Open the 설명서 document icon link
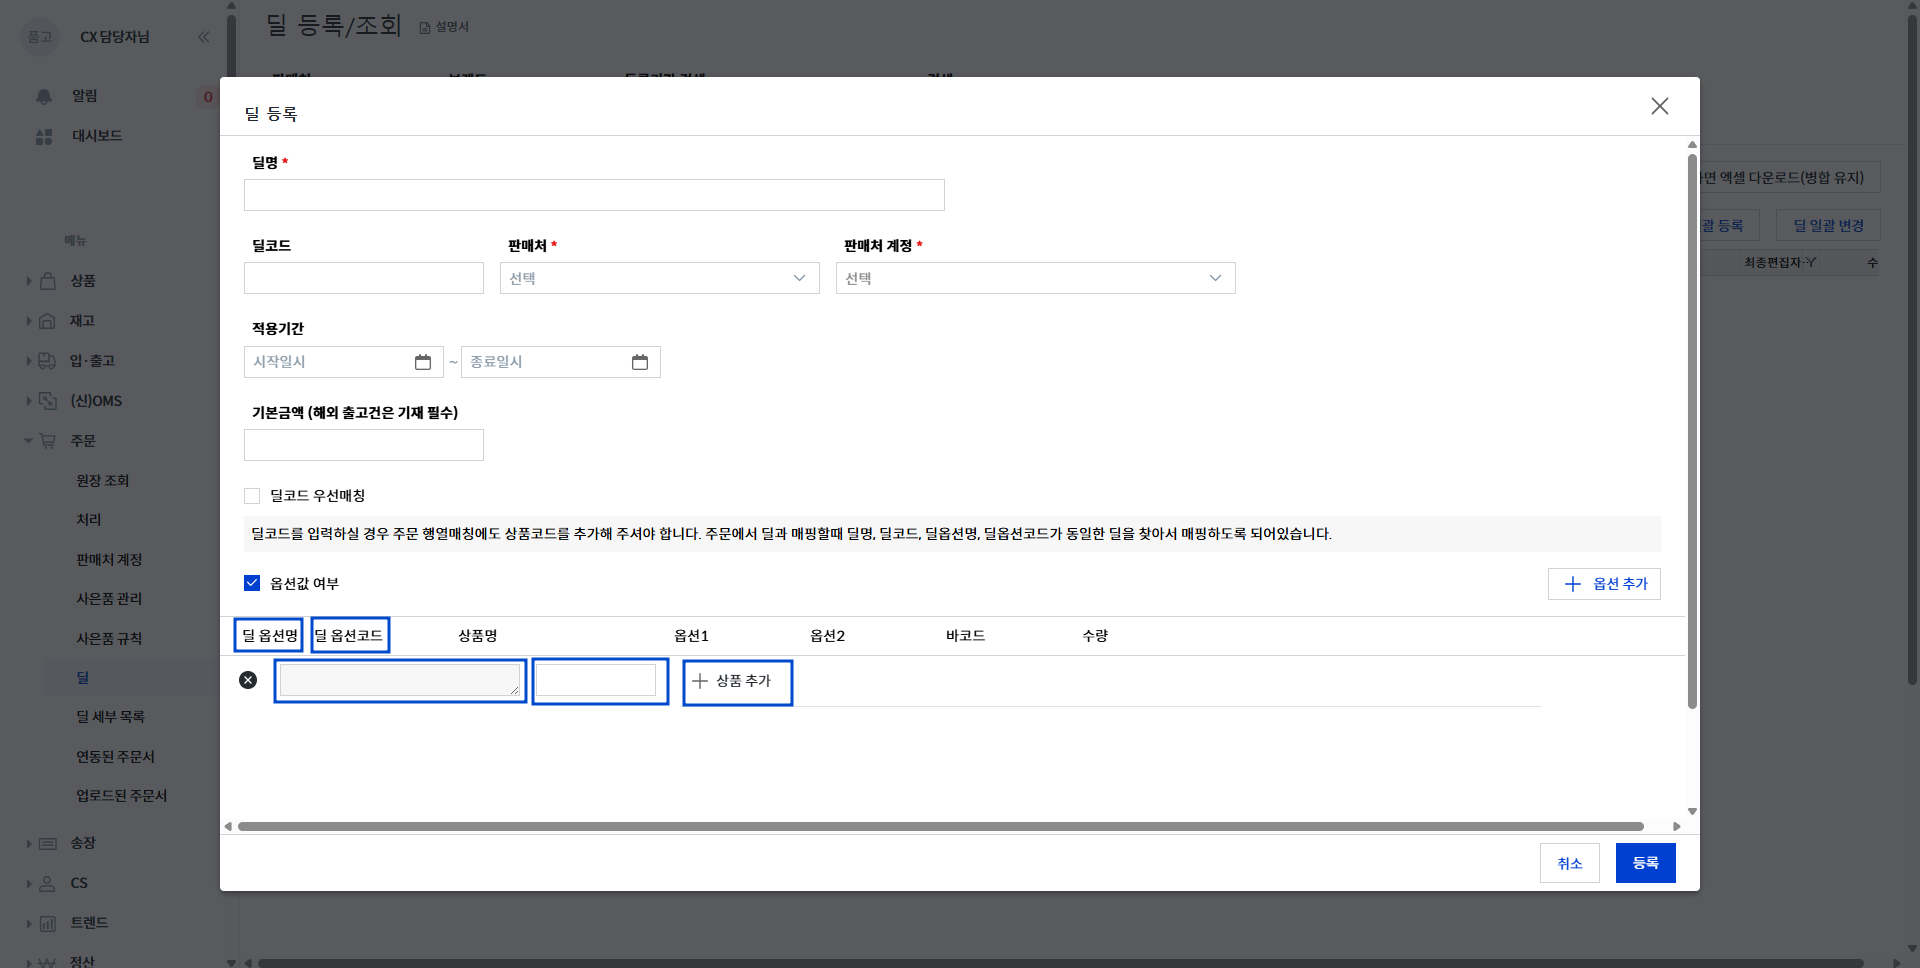1920x968 pixels. click(x=425, y=27)
